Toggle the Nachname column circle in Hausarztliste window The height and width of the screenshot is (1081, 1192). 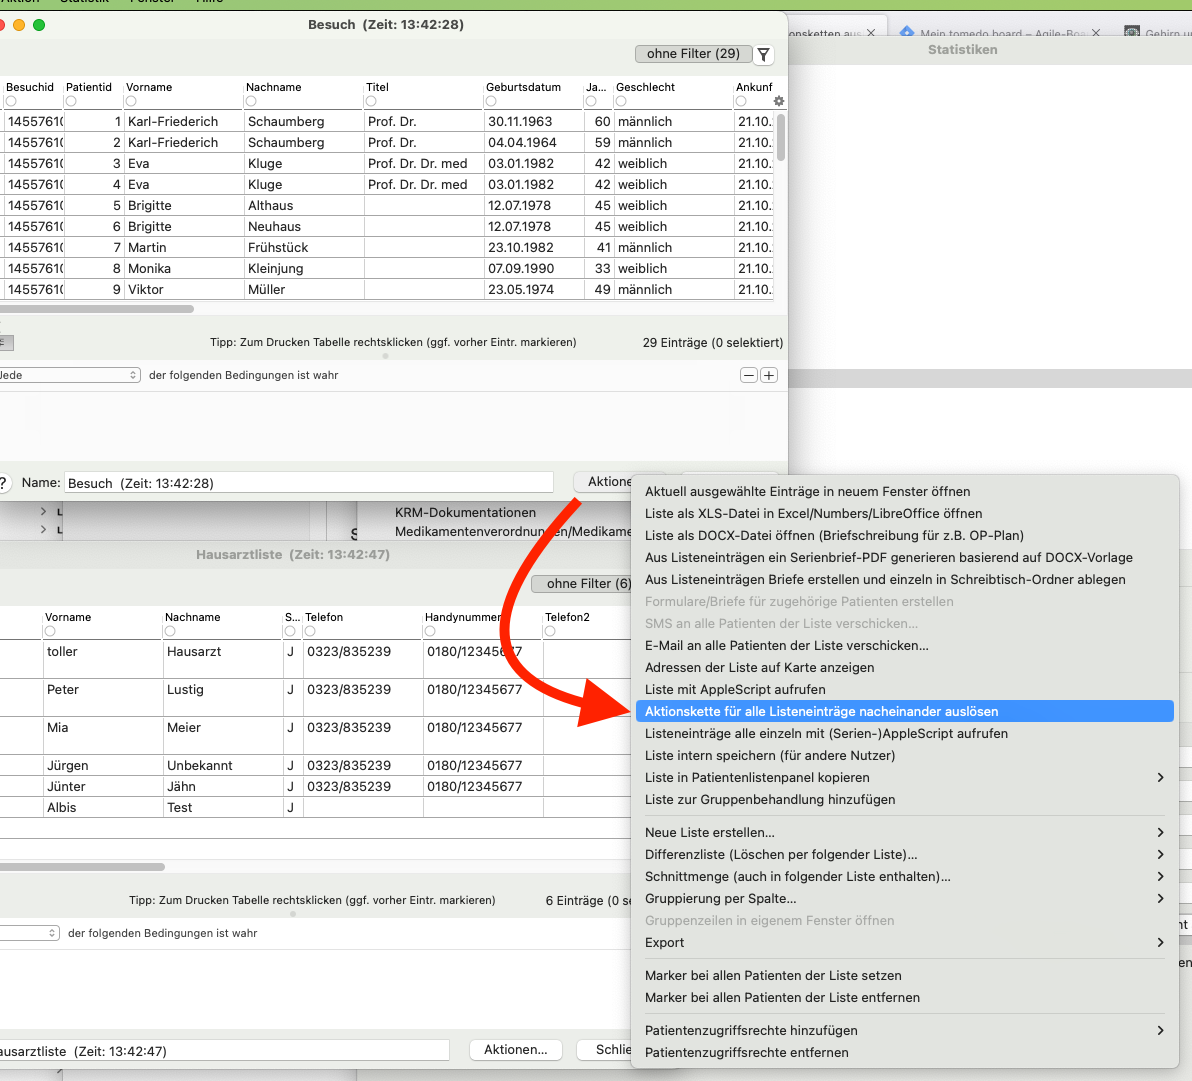pyautogui.click(x=170, y=631)
